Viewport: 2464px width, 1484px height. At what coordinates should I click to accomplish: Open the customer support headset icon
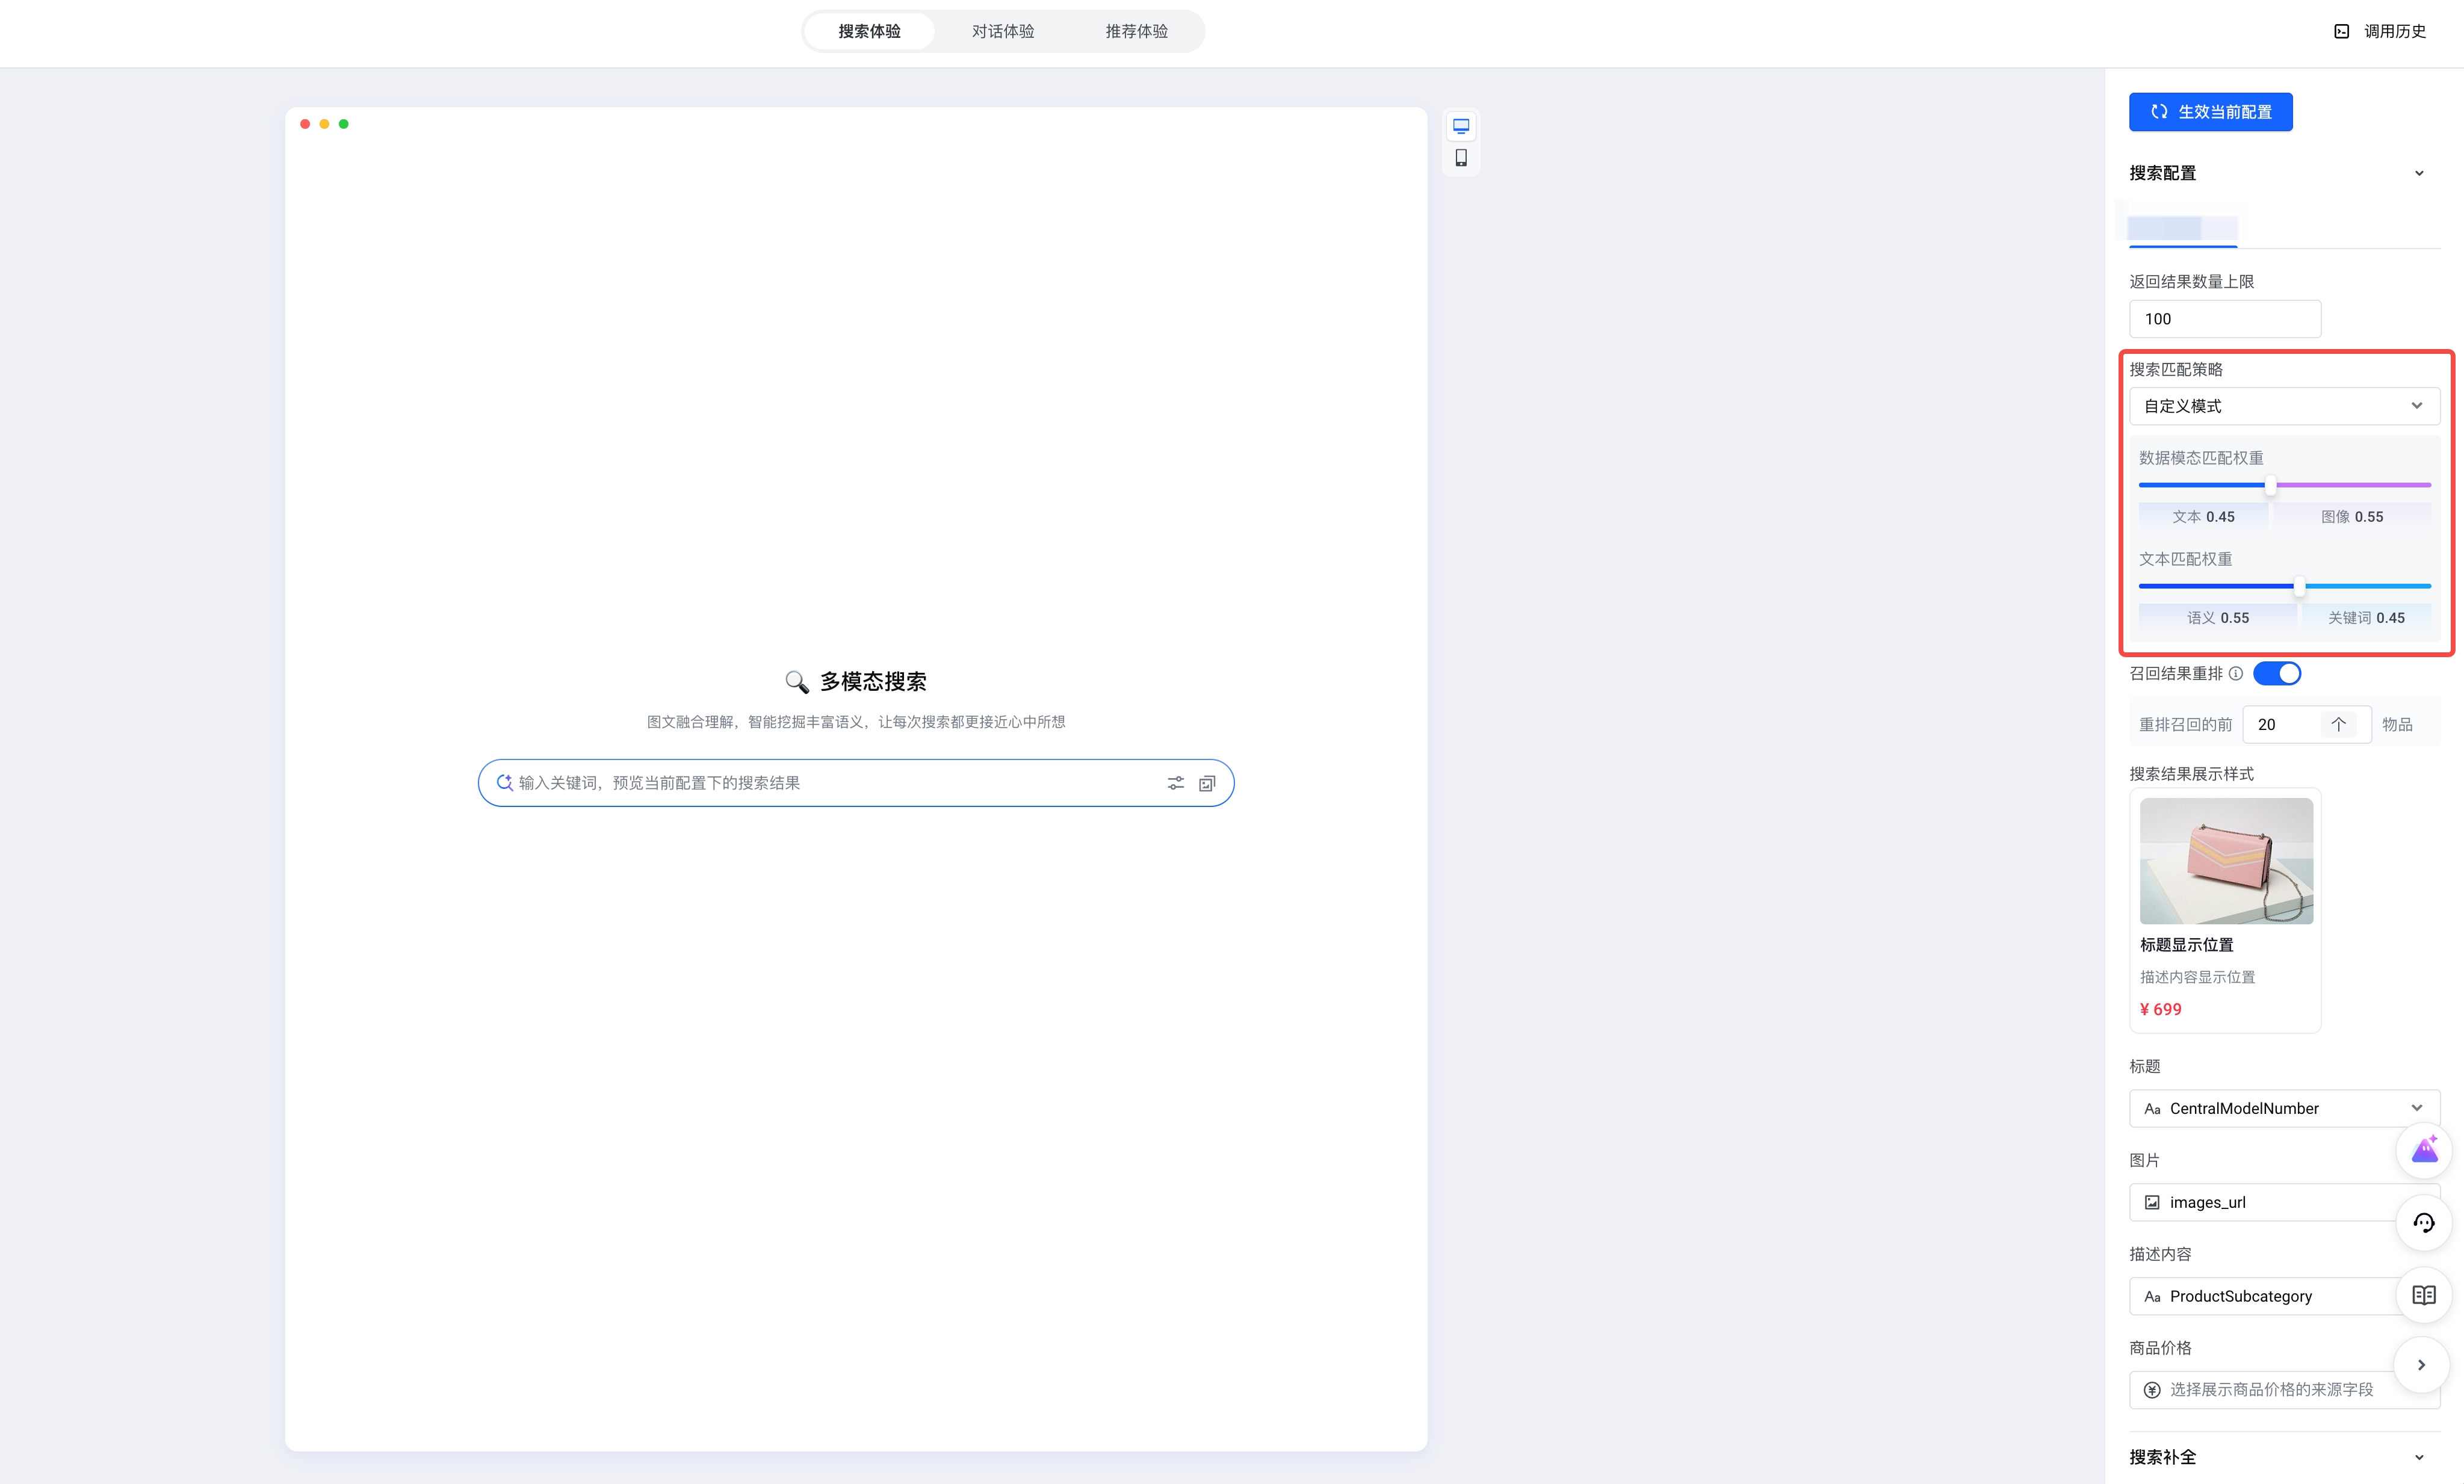(x=2424, y=1222)
